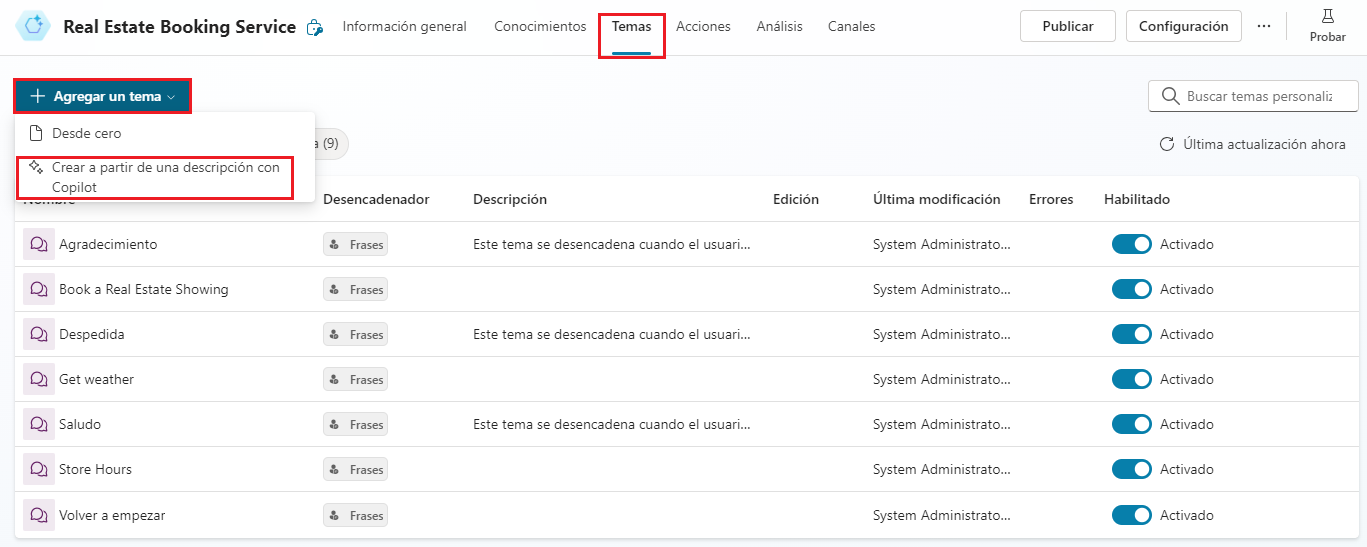This screenshot has height=547, width=1367.
Task: Click the Frases trigger badge for Store Hours
Action: 355,469
